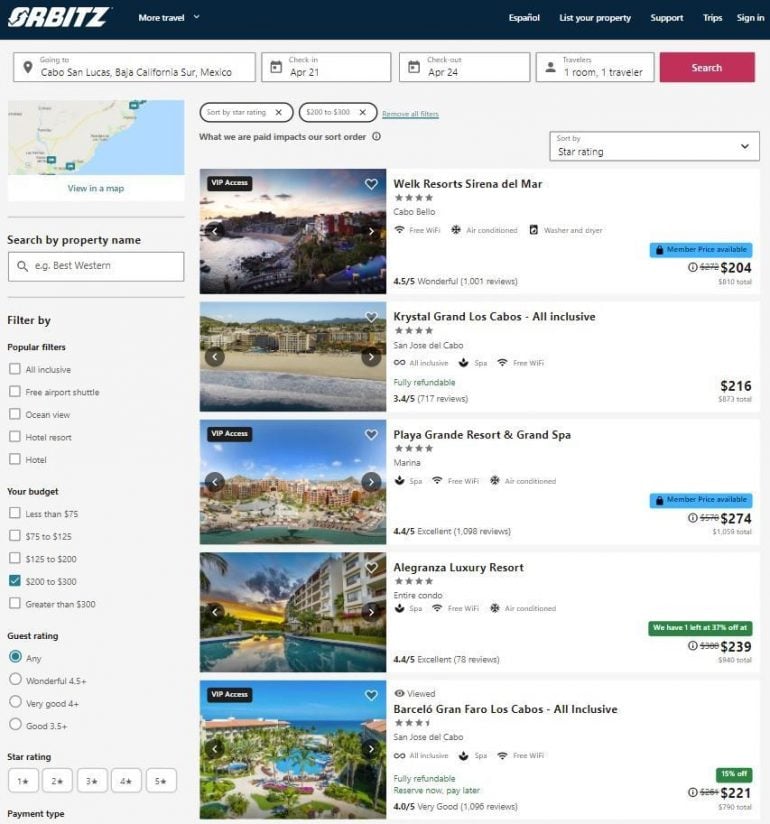The width and height of the screenshot is (770, 824).
Task: Click the search by property name field
Action: [x=96, y=266]
